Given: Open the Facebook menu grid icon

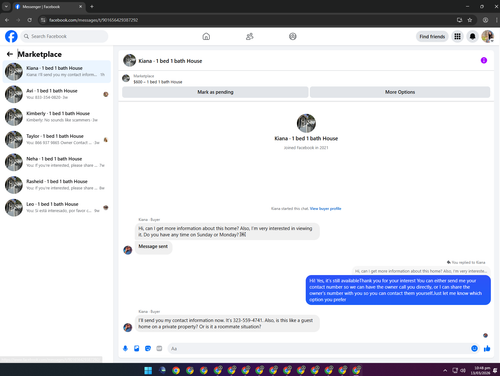Looking at the screenshot, I should click(x=457, y=36).
